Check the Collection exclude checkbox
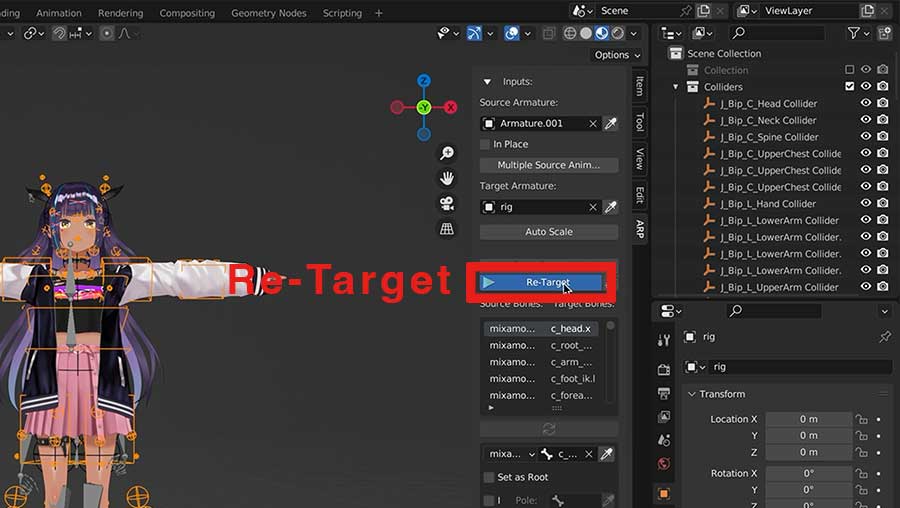The width and height of the screenshot is (900, 508). pos(849,70)
